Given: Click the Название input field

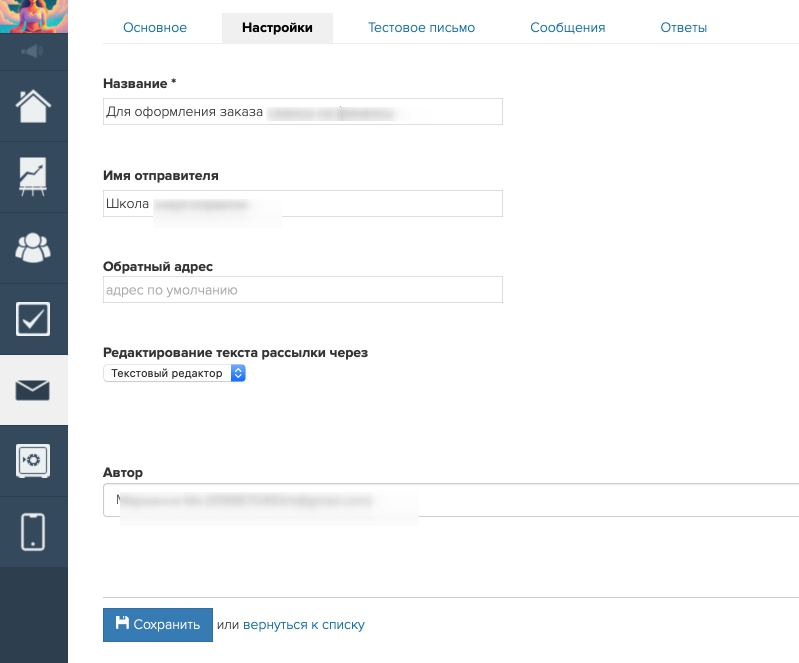Looking at the screenshot, I should coord(302,112).
